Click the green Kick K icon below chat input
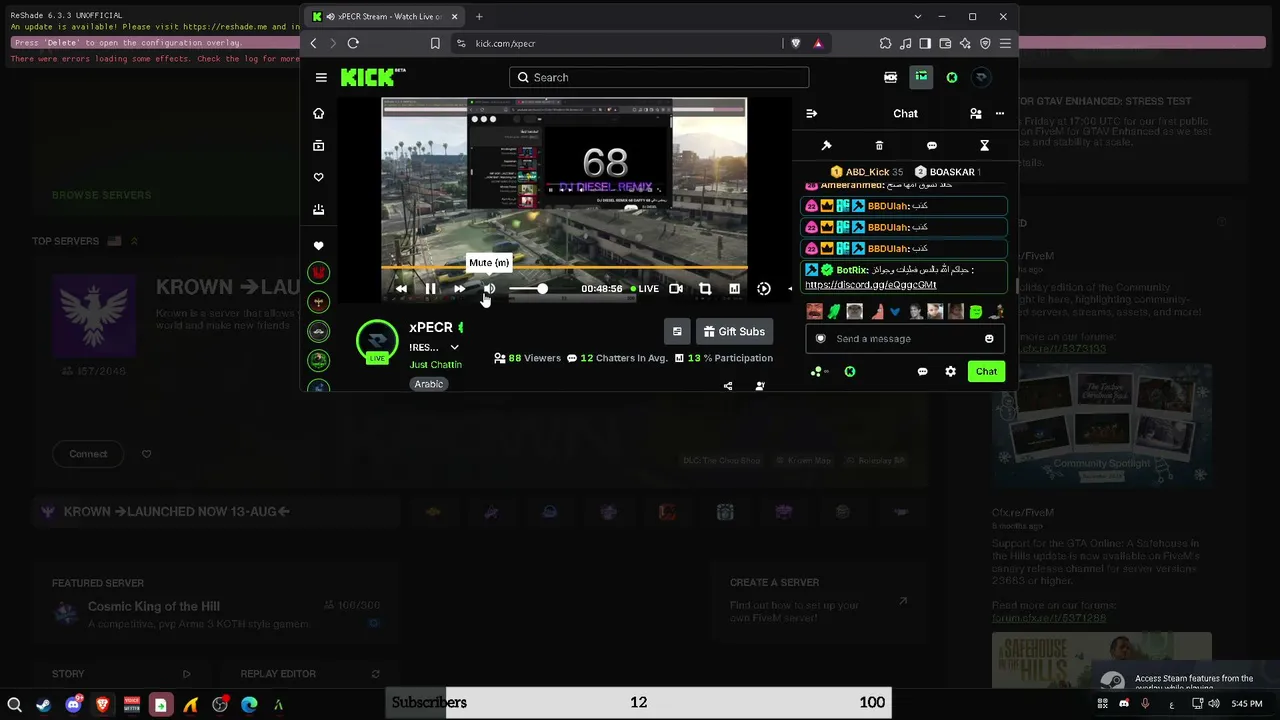The image size is (1280, 720). tap(850, 372)
